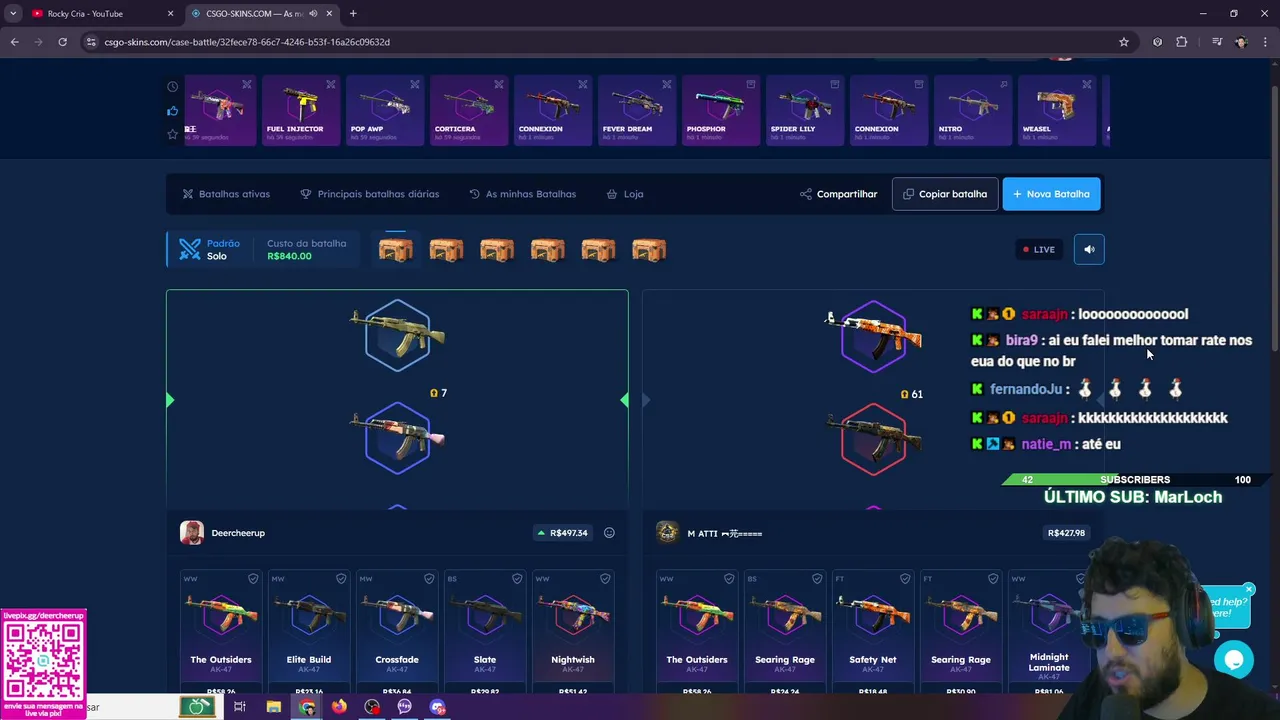Click the address bar URL
The height and width of the screenshot is (720, 1280).
click(x=247, y=42)
